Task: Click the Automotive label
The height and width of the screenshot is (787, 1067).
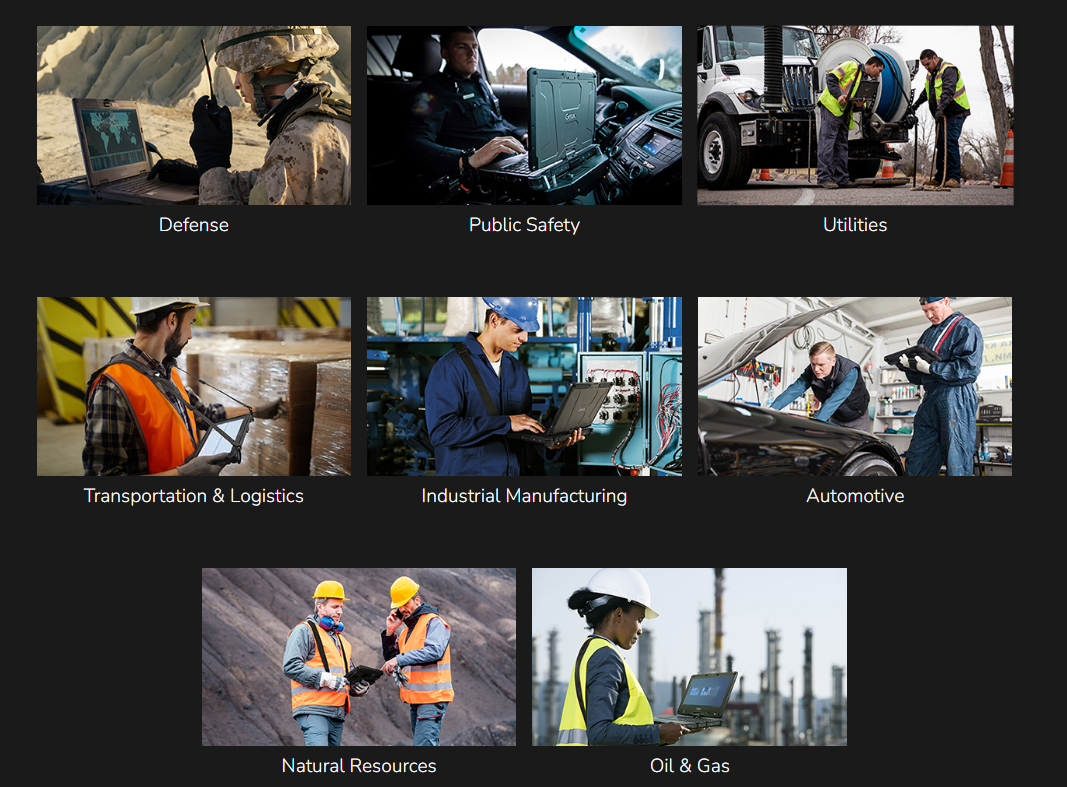Action: (x=855, y=496)
